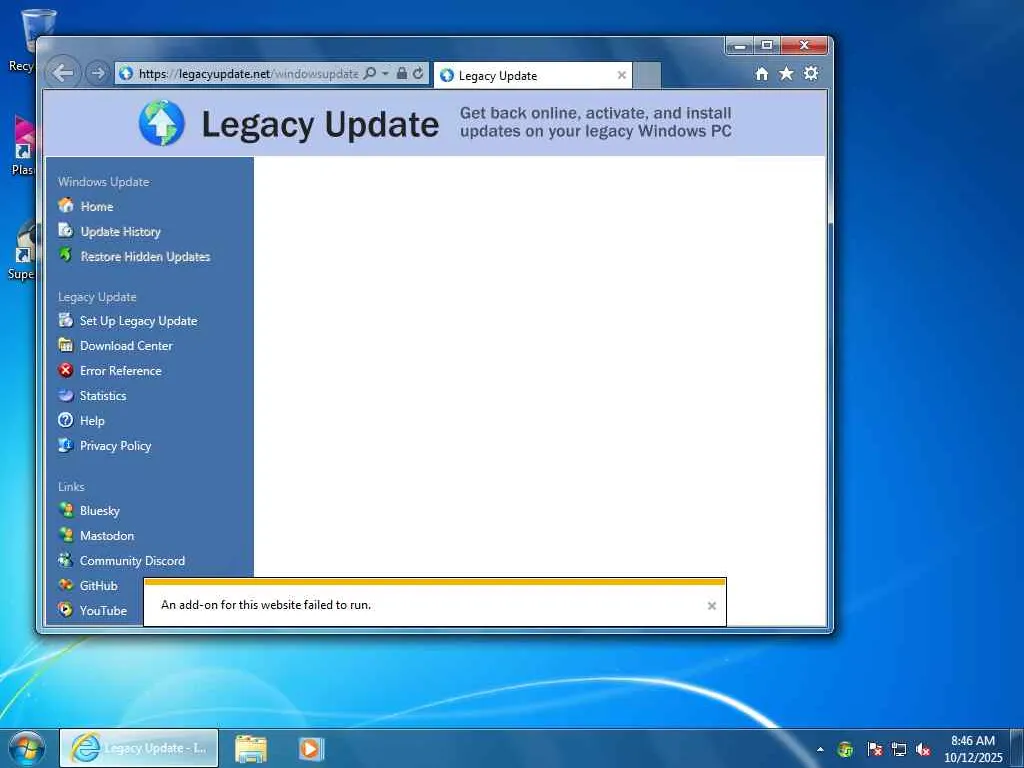The width and height of the screenshot is (1024, 768).
Task: Click the address bar search magnifier icon
Action: pyautogui.click(x=370, y=73)
